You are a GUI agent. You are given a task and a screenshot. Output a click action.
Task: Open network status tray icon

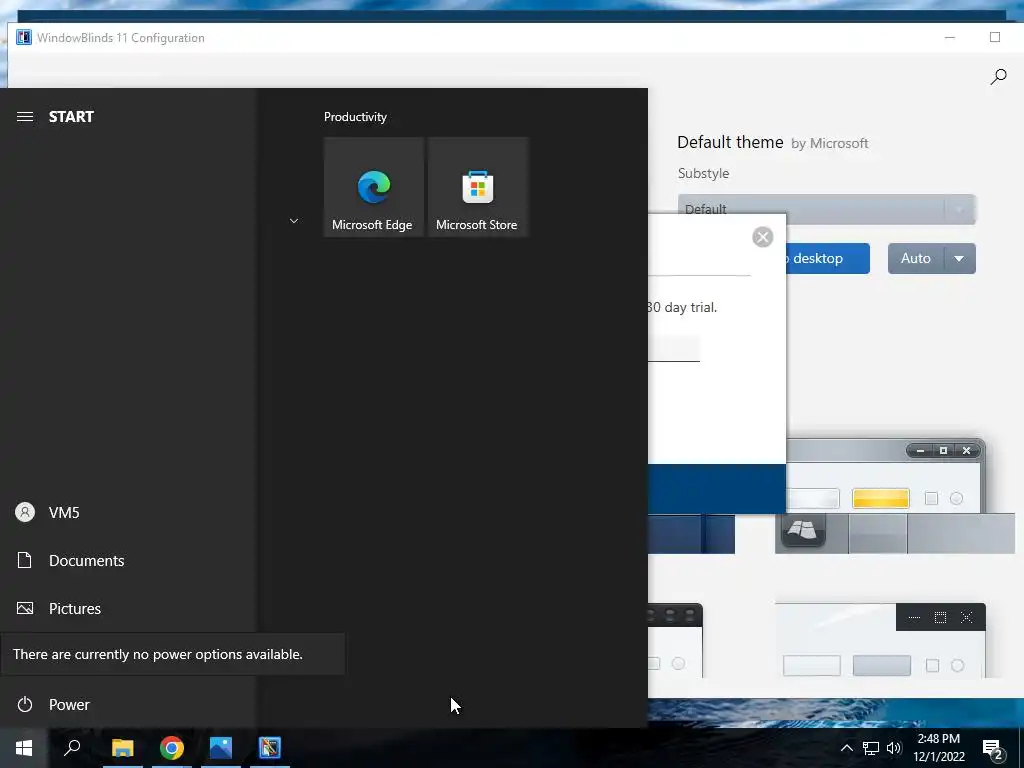[x=871, y=748]
